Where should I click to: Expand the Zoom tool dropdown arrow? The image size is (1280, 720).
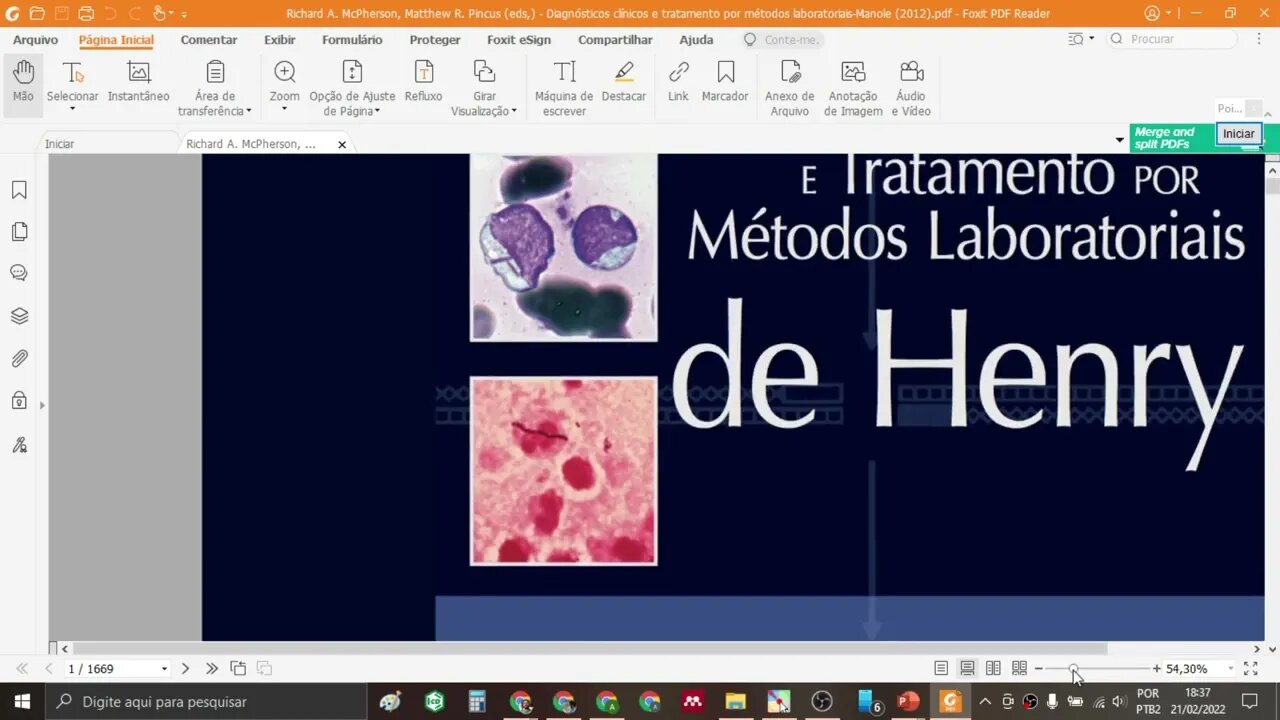pyautogui.click(x=284, y=109)
